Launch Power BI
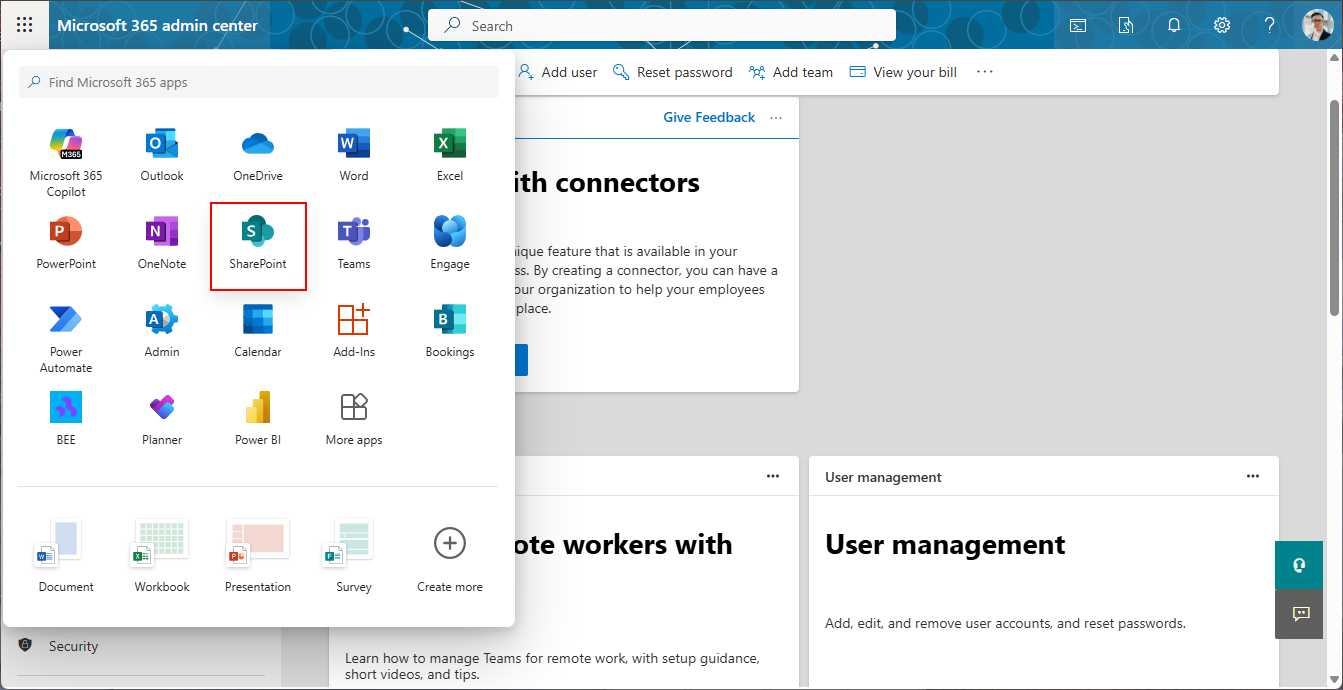1343x690 pixels. [x=258, y=417]
